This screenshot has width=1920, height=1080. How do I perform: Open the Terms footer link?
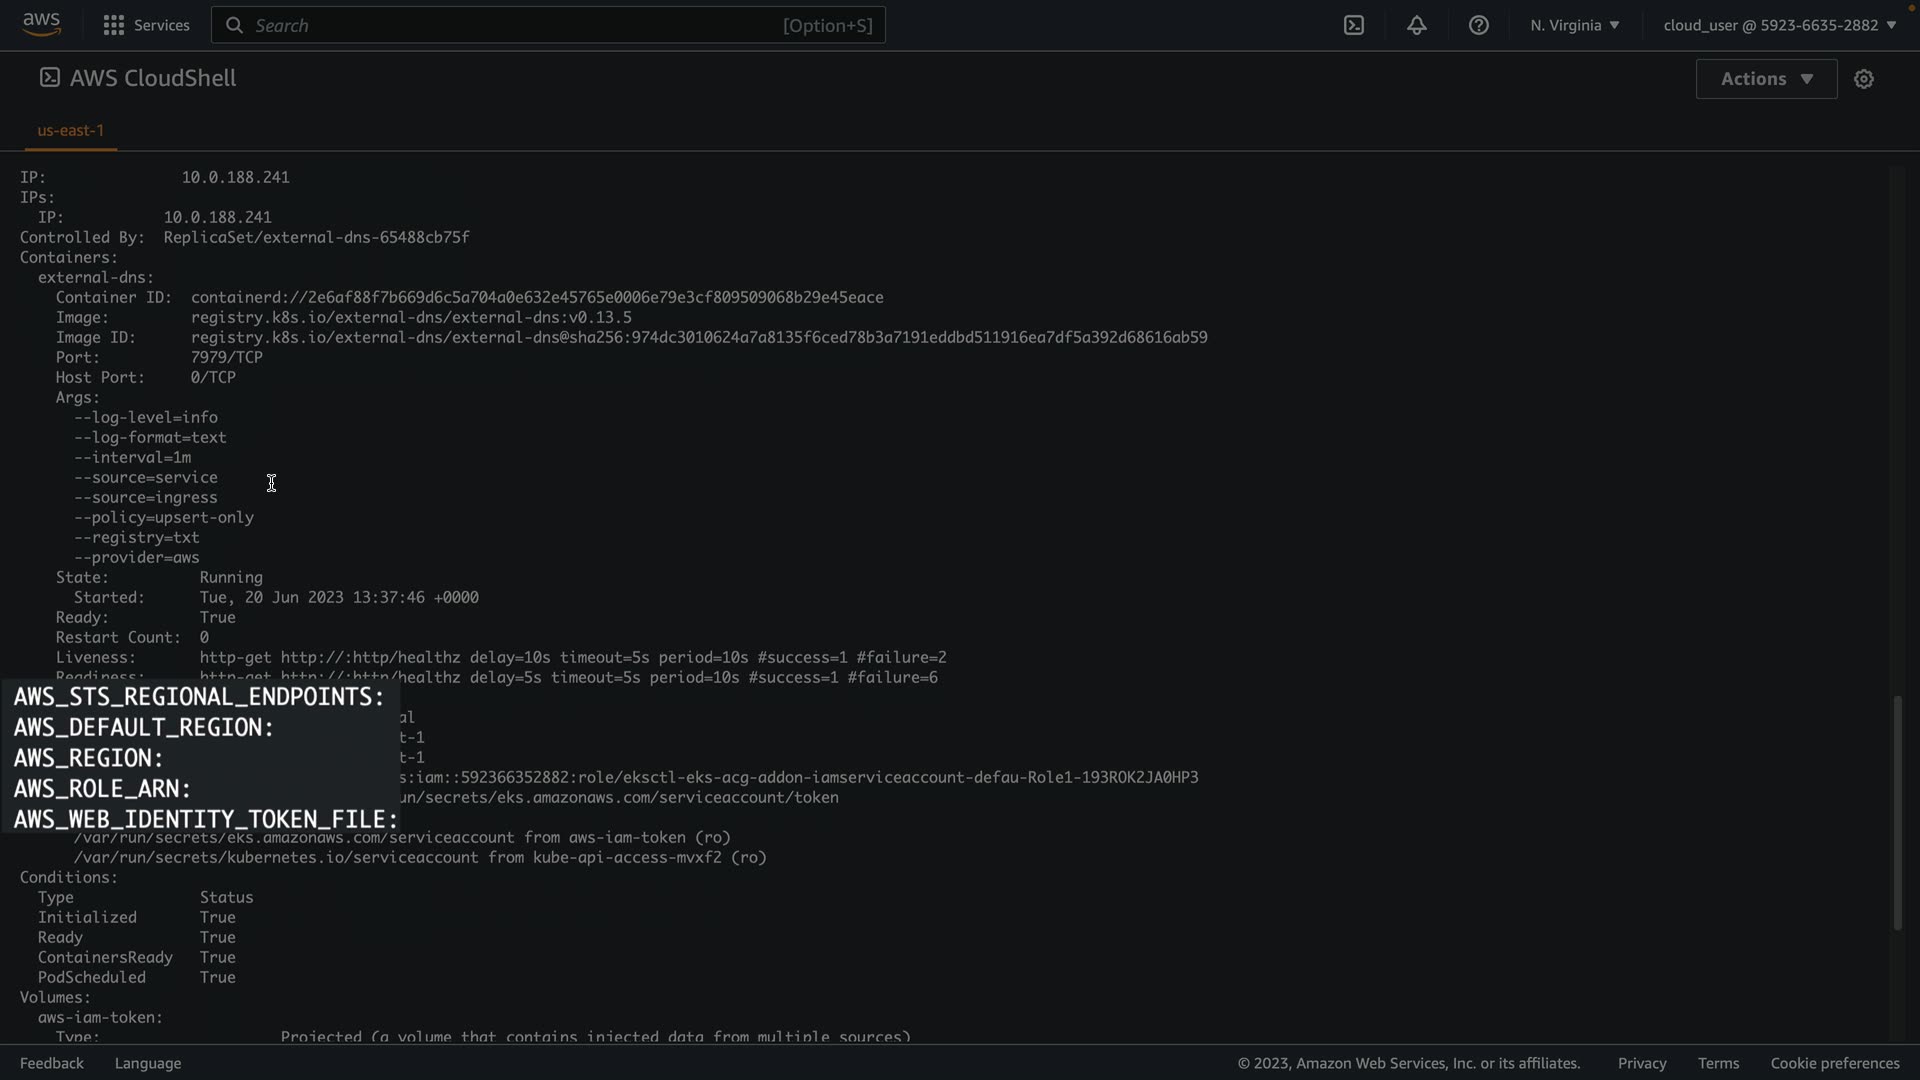pyautogui.click(x=1718, y=1063)
